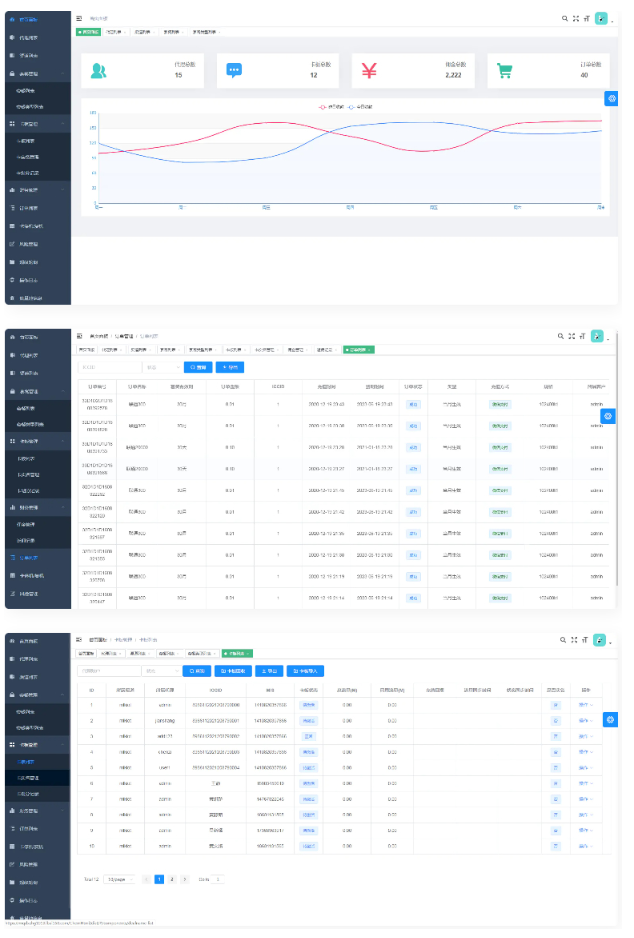Click the blue chat bubble icon on the stats card

(234, 71)
